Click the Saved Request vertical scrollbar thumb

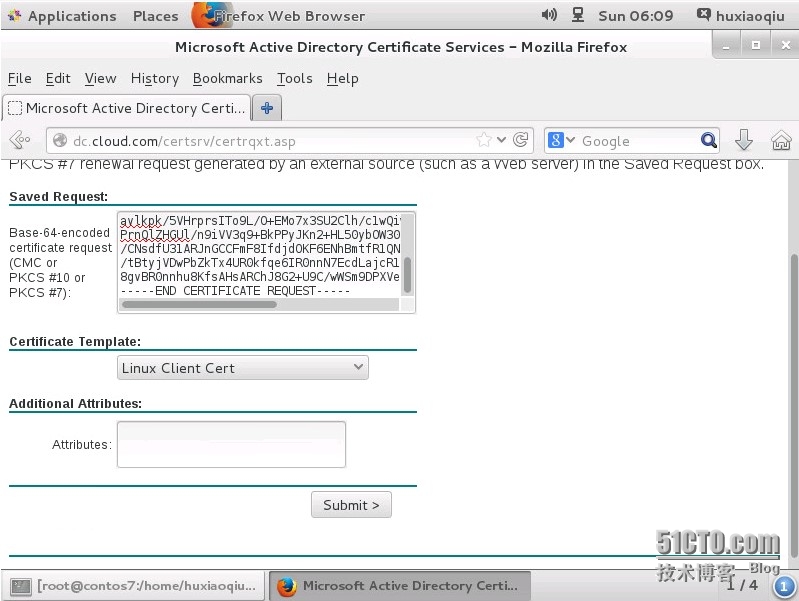pos(407,275)
